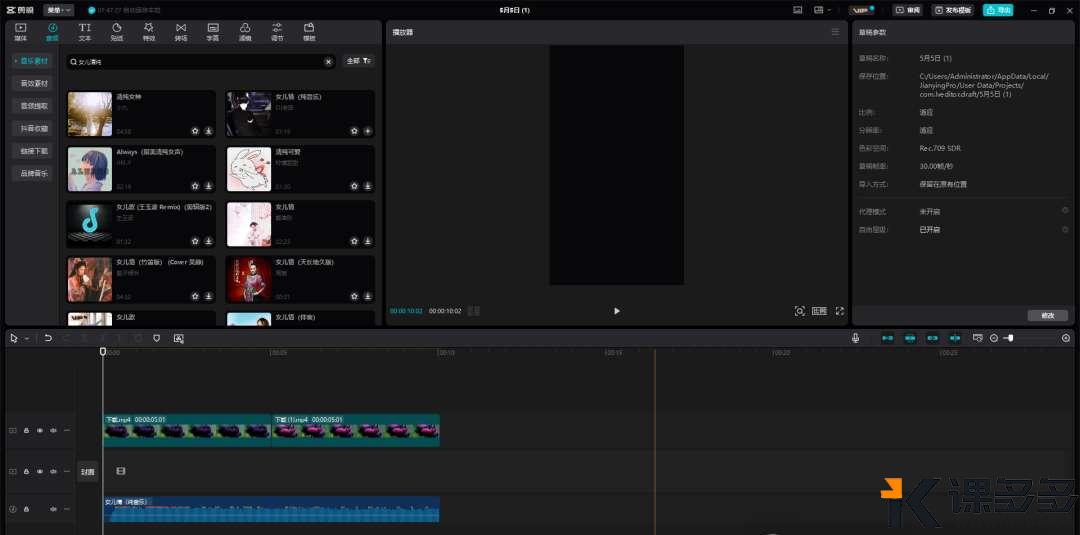Download the 女儿国 (王玉萌 Remix) track
This screenshot has width=1080, height=535.
(x=208, y=241)
